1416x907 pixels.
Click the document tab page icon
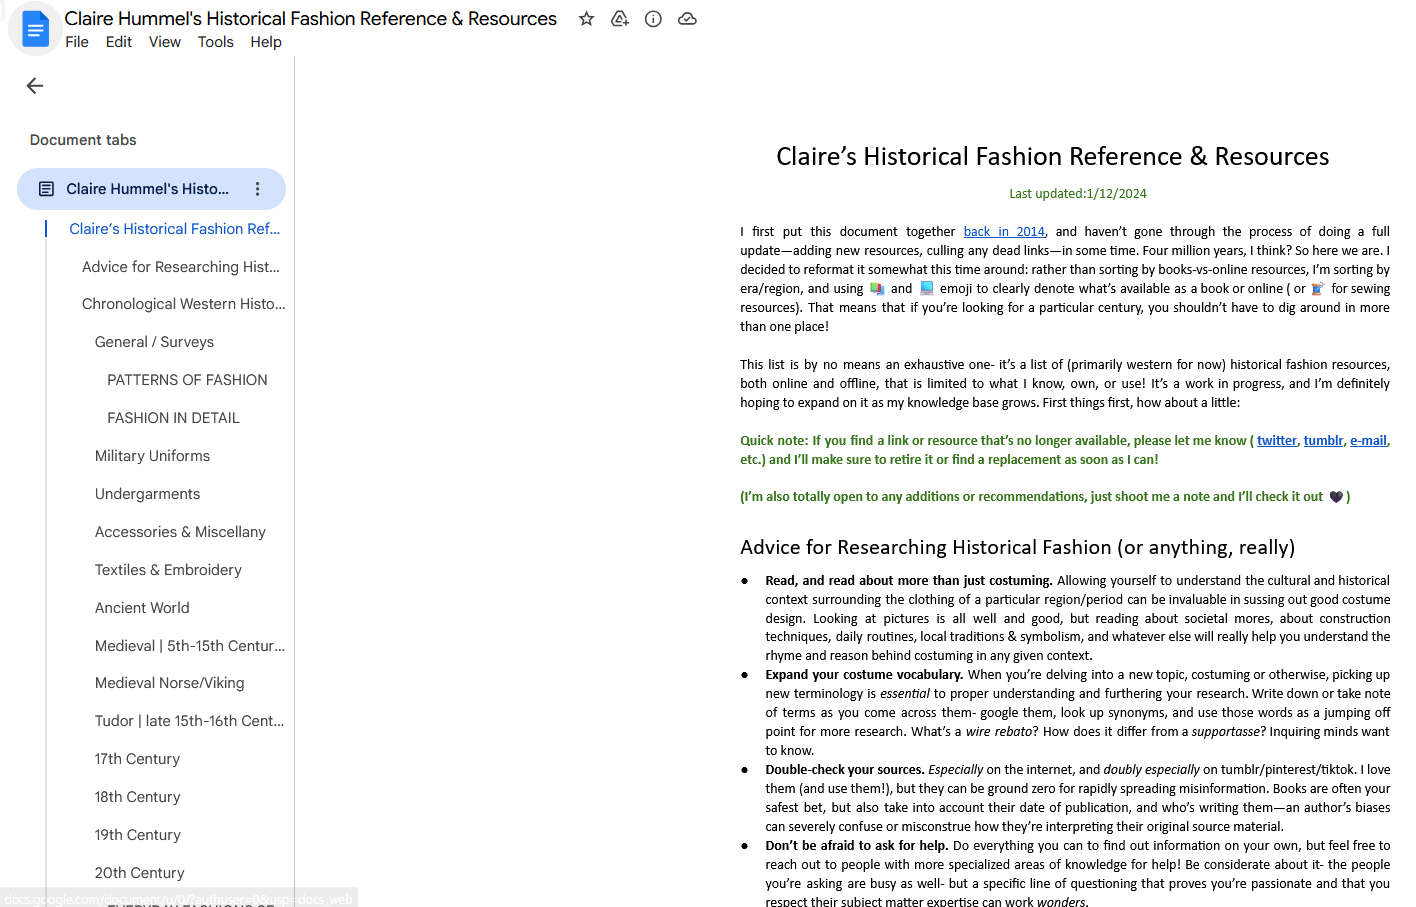tap(46, 189)
